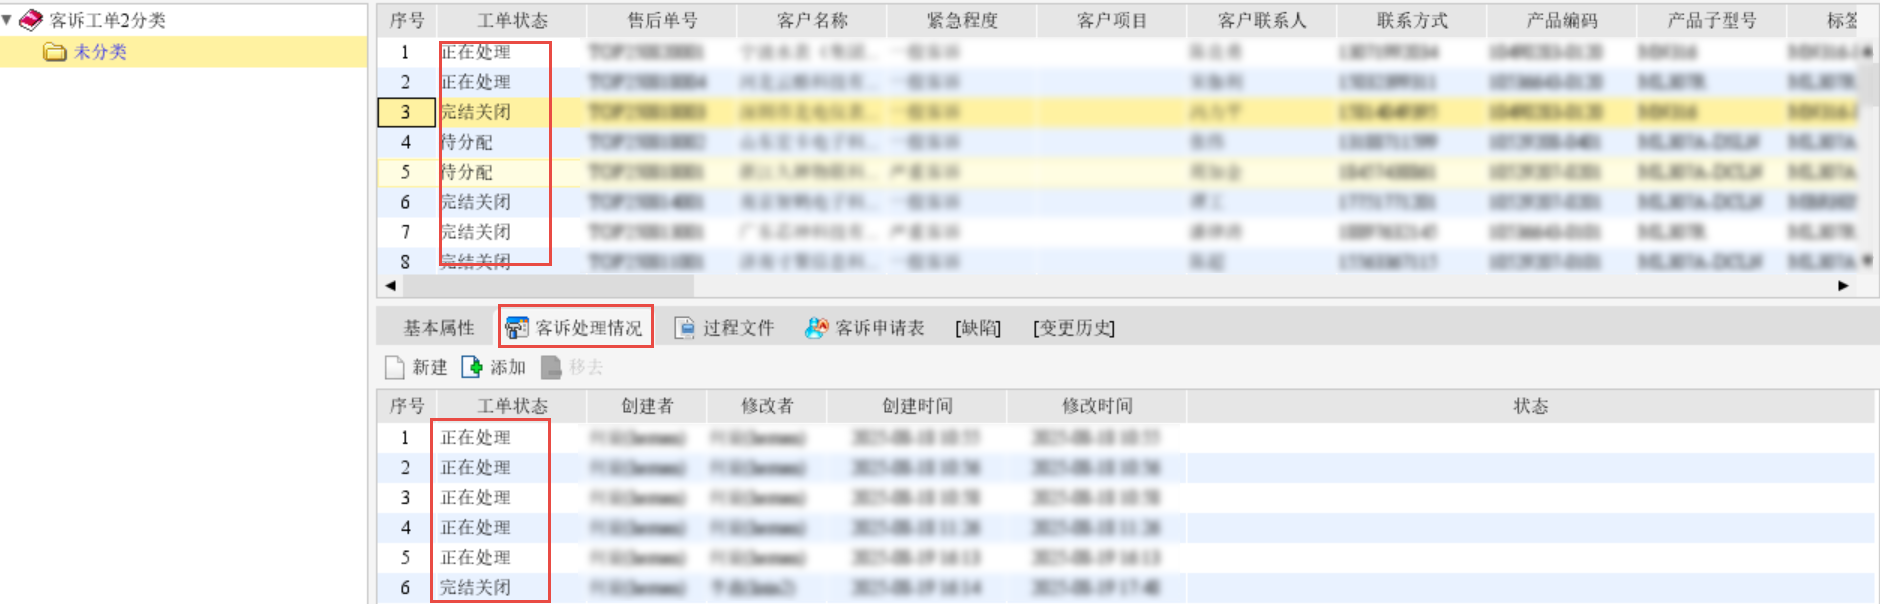
Task: Select the 未分类 folder
Action: (x=100, y=52)
